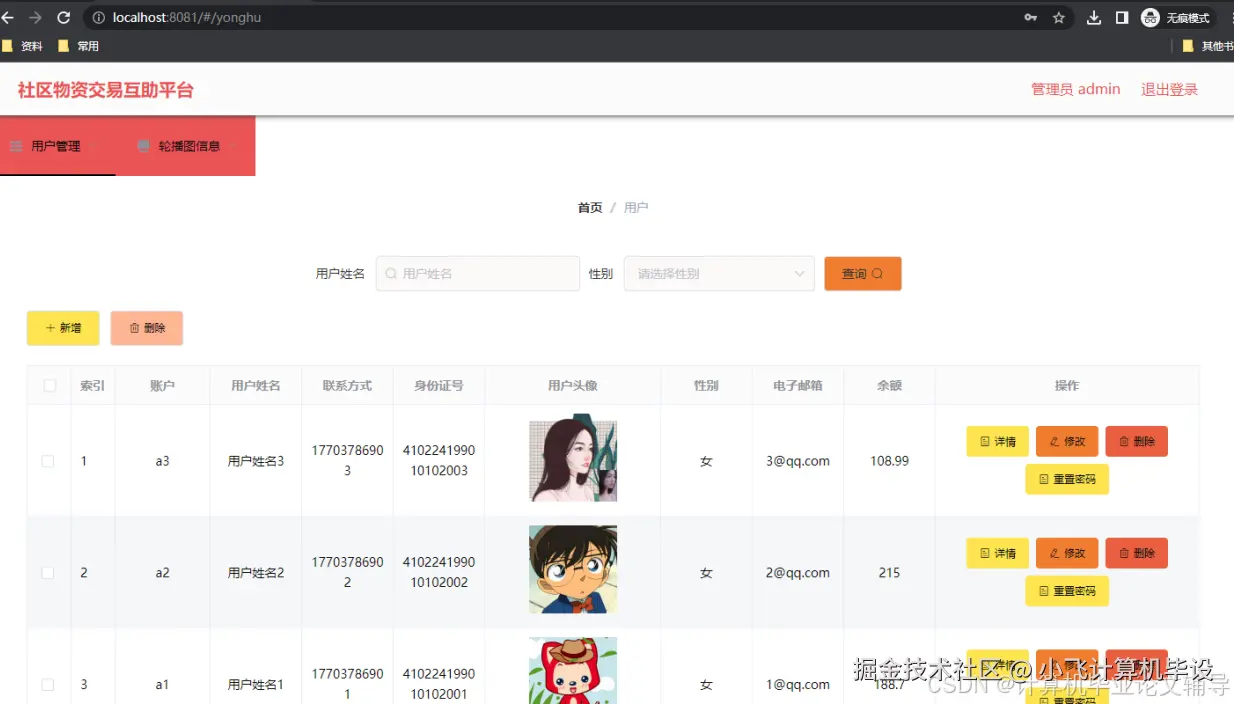1234x704 pixels.
Task: Click the 管理员 admin link
Action: click(x=1076, y=89)
